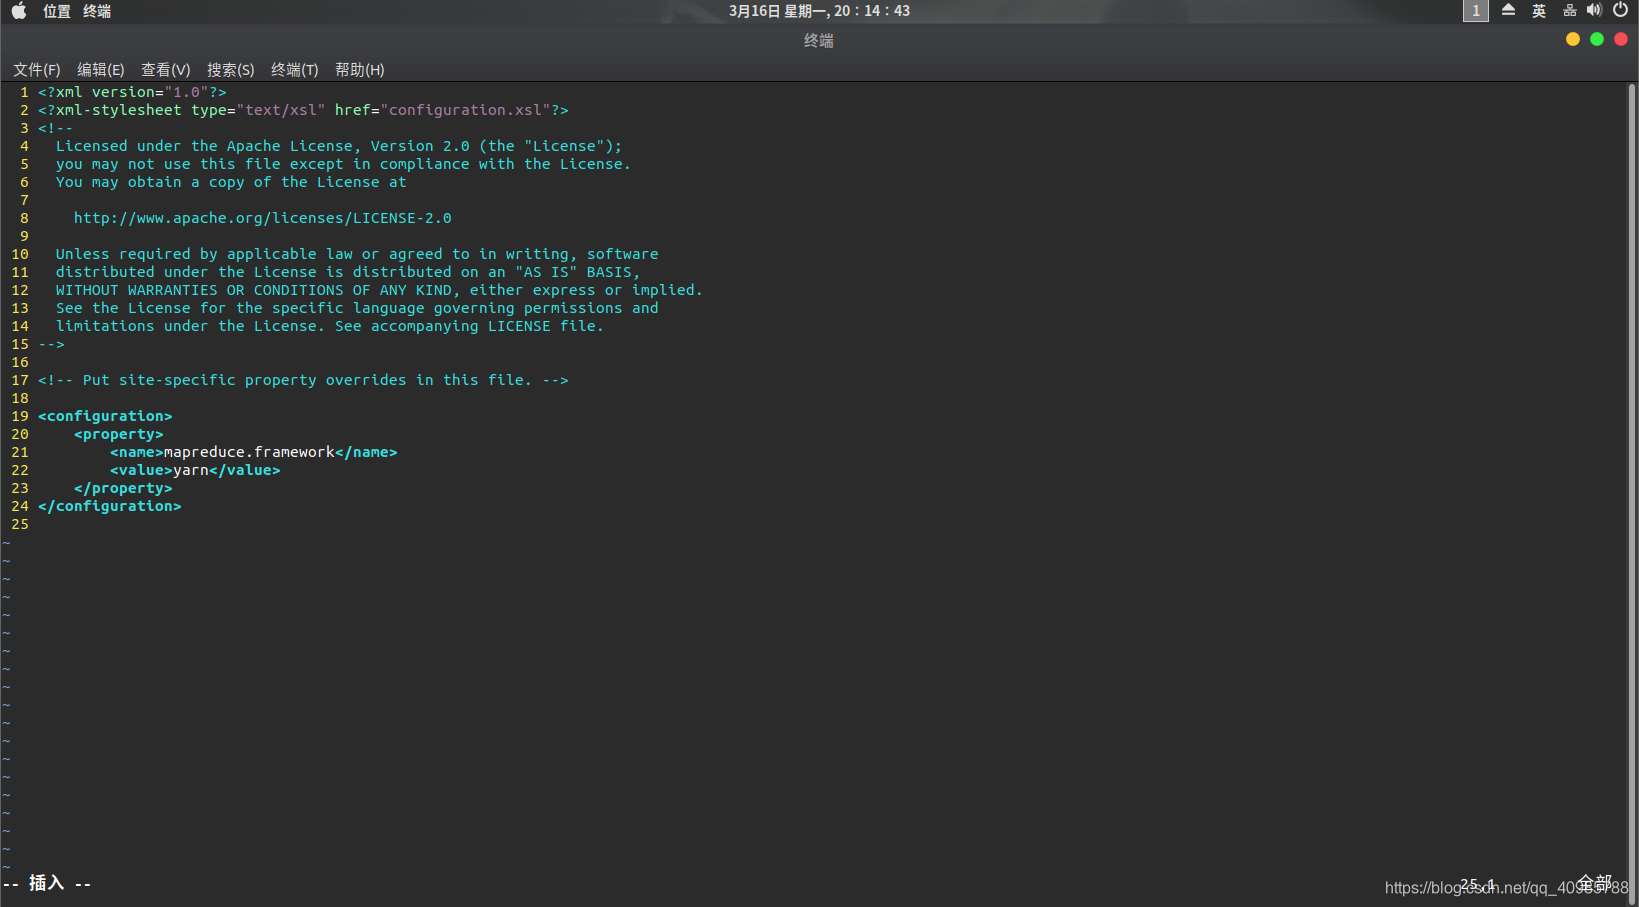1639x907 pixels.
Task: Open the wired network status icon
Action: (x=1570, y=11)
